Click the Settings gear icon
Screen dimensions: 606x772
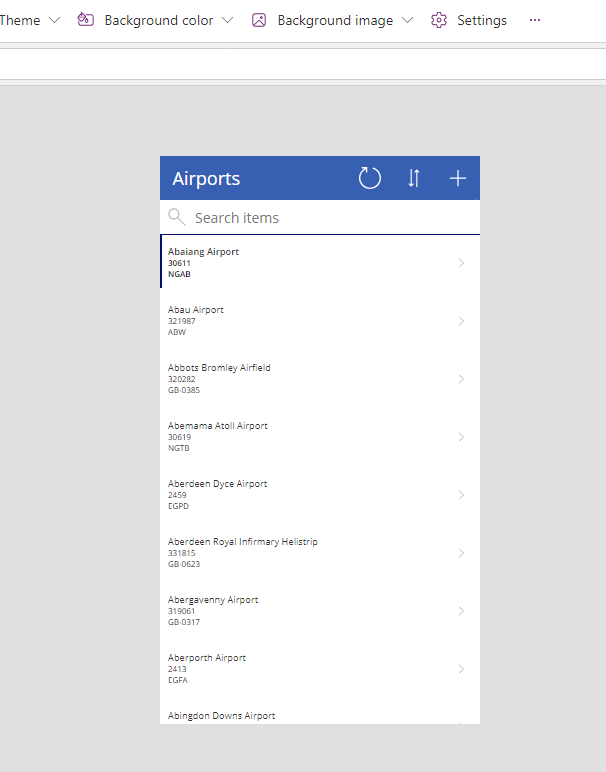pyautogui.click(x=439, y=20)
